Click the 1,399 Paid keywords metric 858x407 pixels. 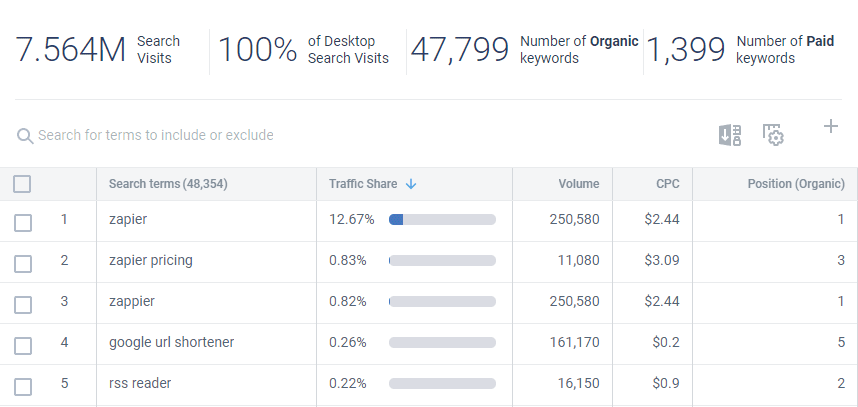point(740,50)
